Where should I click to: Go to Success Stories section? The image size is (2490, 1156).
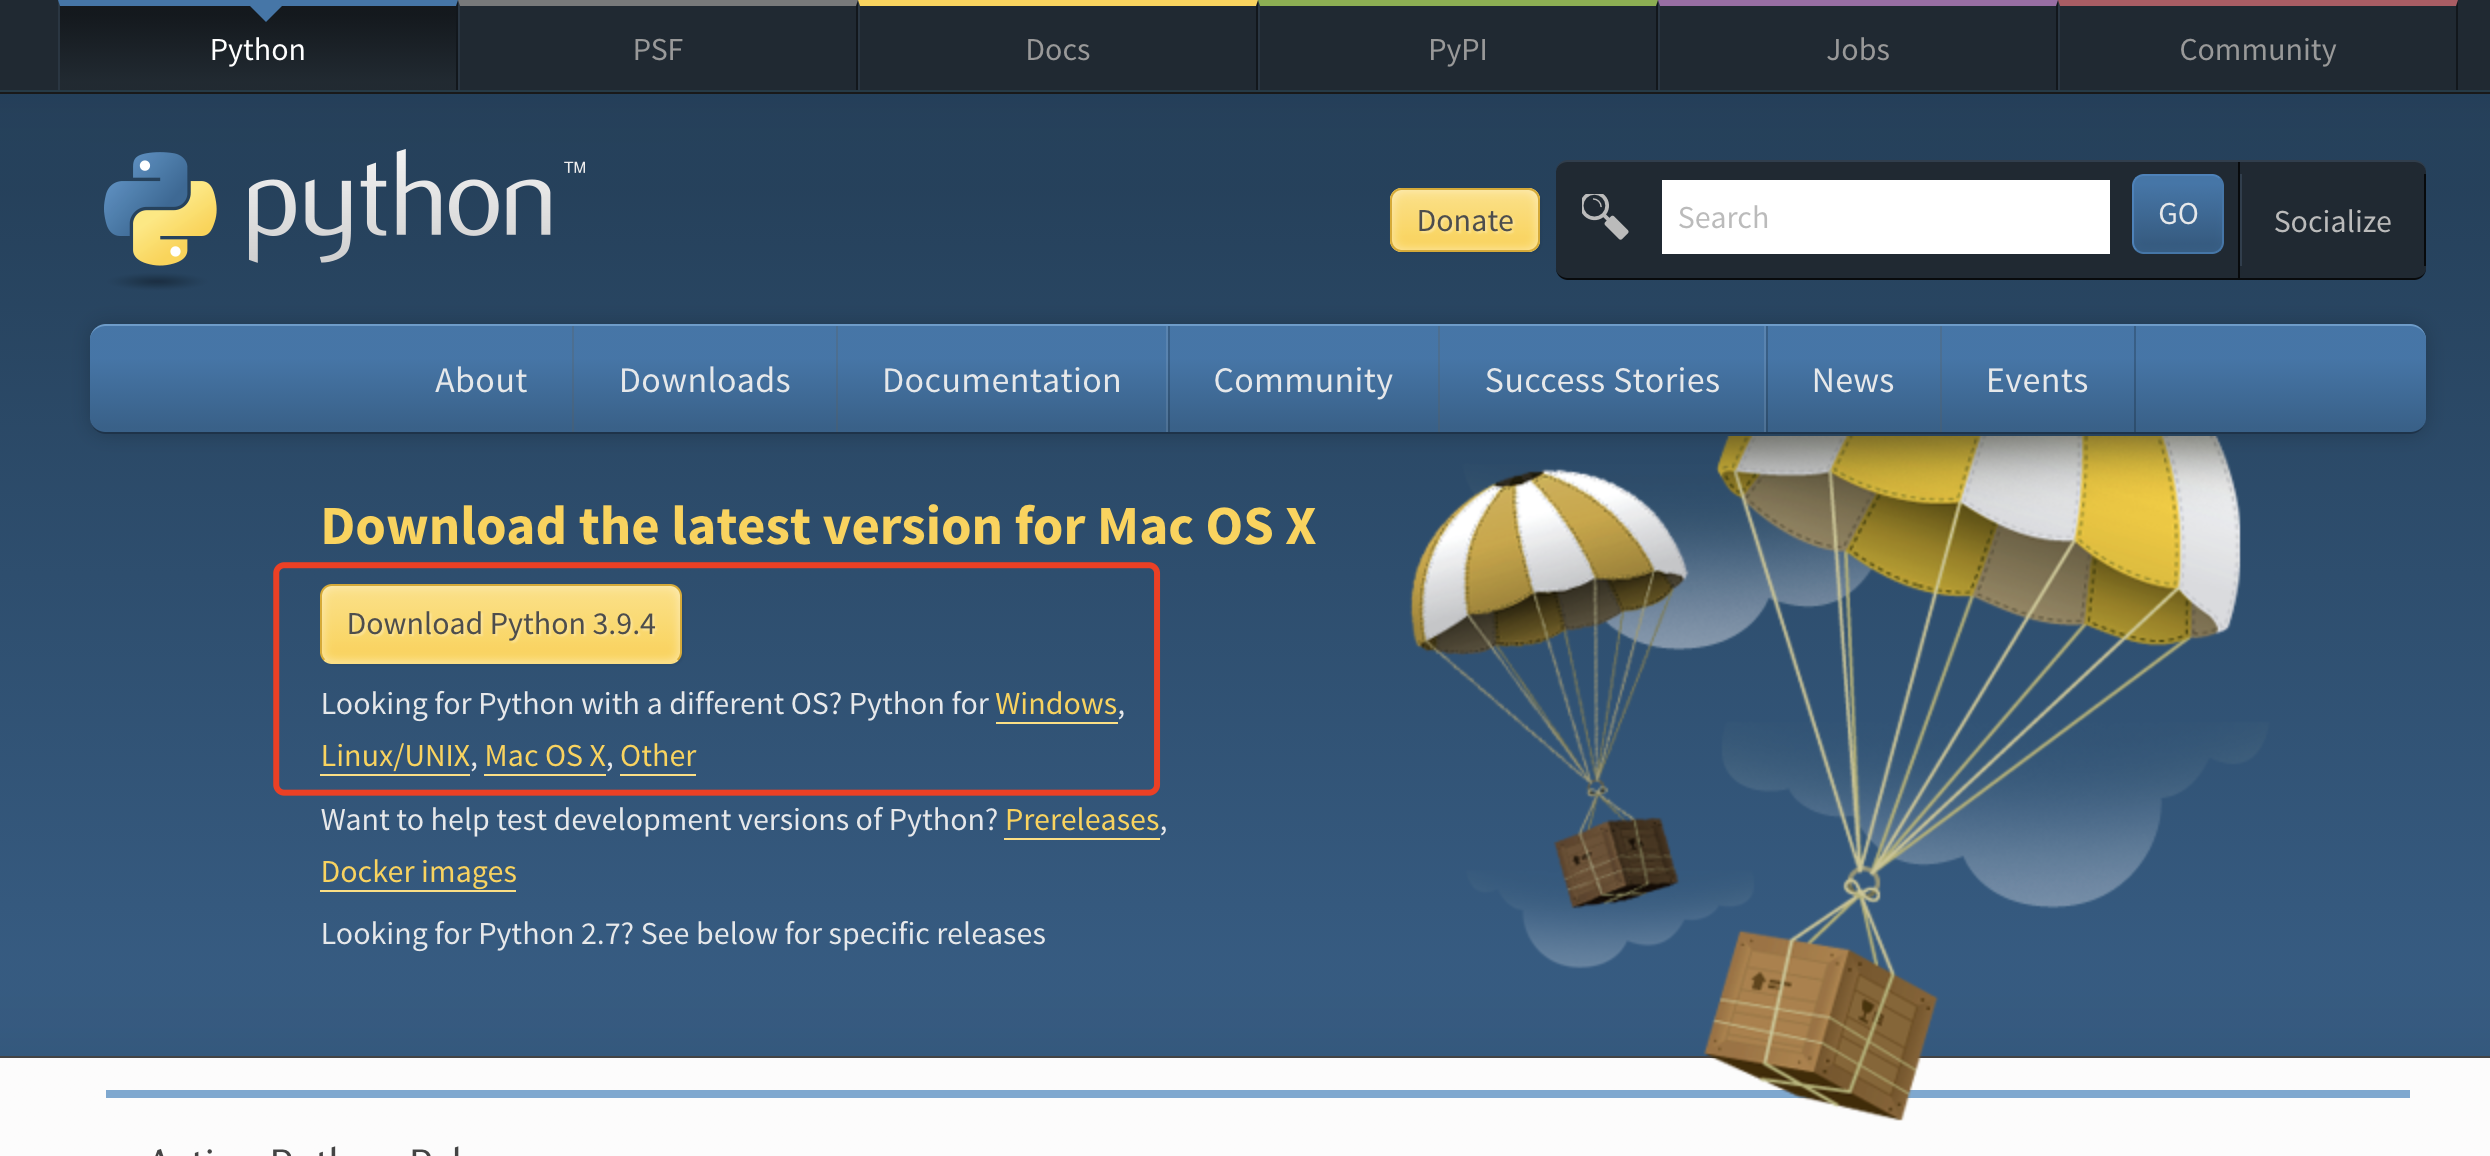point(1602,380)
